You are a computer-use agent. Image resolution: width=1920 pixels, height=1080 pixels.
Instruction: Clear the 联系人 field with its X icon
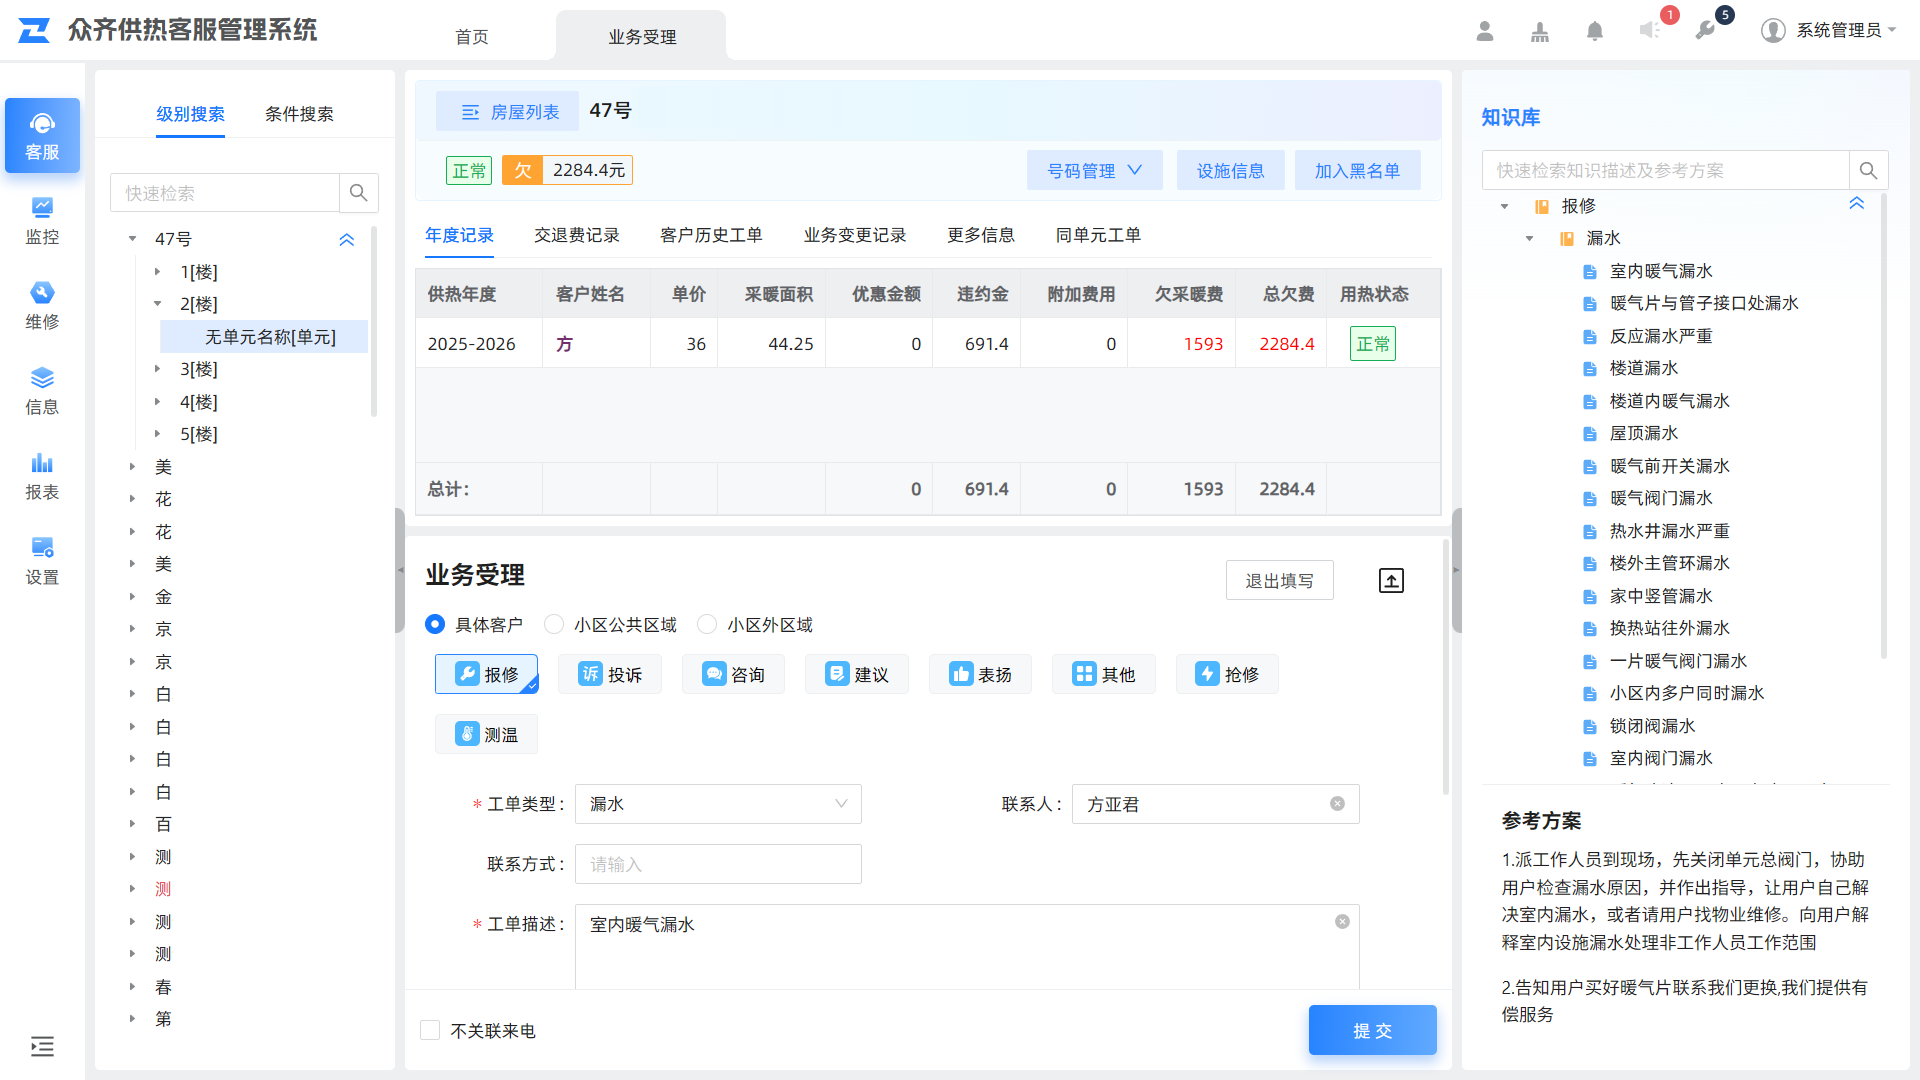tap(1337, 804)
